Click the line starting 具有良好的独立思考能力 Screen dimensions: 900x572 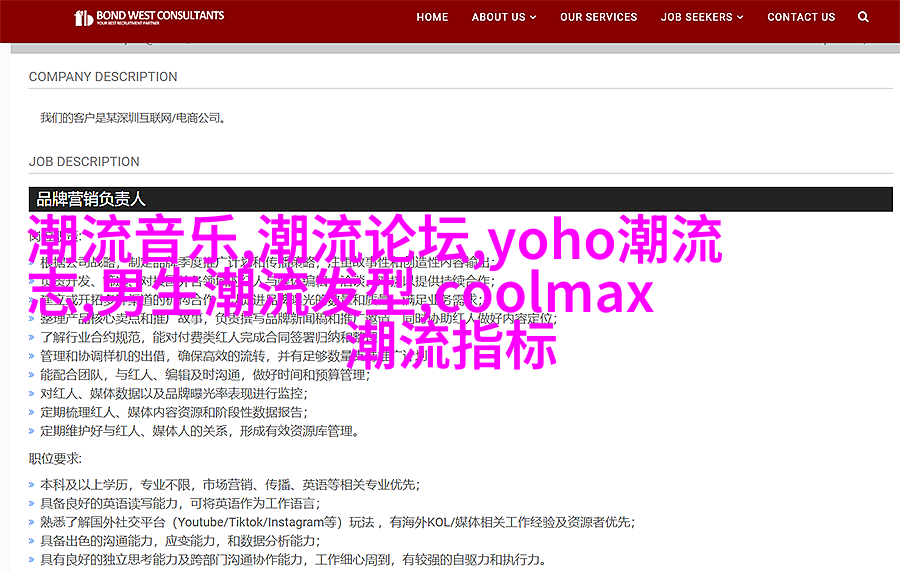pos(293,560)
